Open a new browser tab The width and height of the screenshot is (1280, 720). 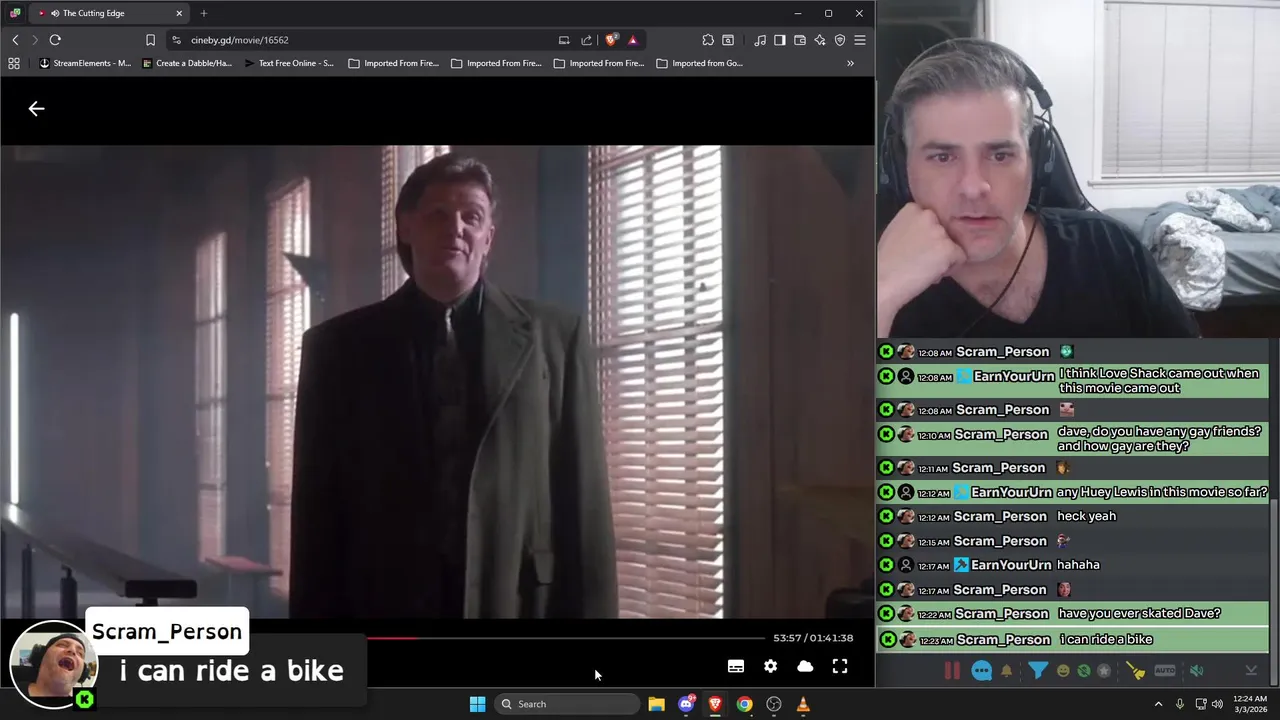click(204, 13)
